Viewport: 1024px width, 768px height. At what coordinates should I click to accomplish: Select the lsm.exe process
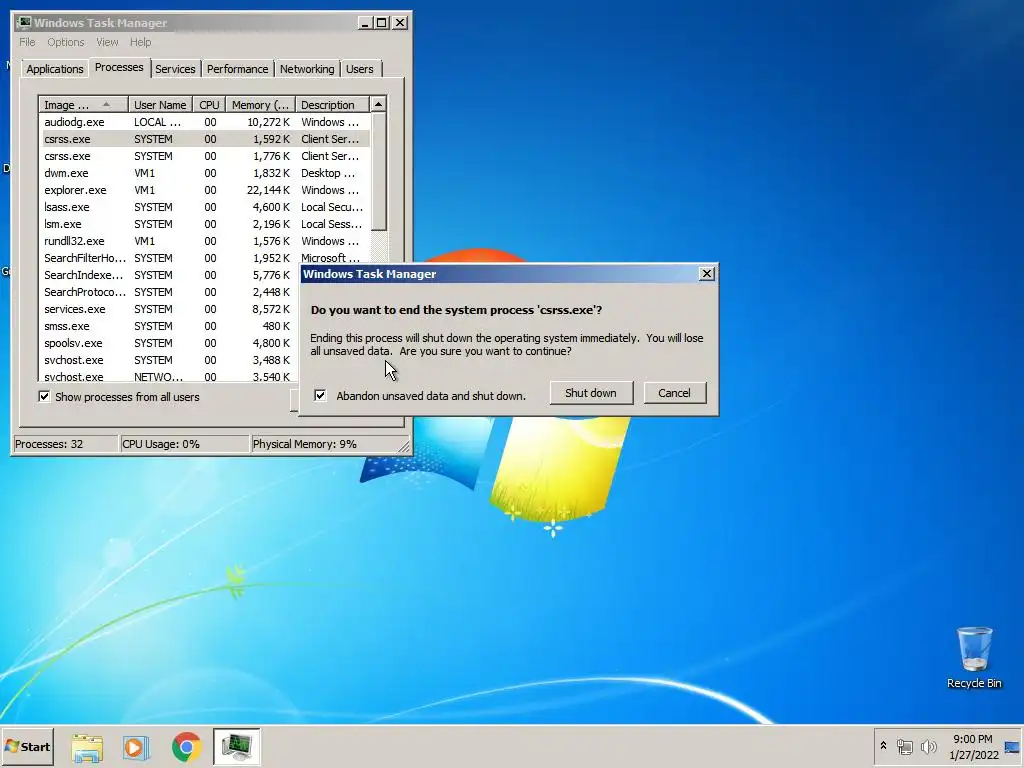click(204, 224)
